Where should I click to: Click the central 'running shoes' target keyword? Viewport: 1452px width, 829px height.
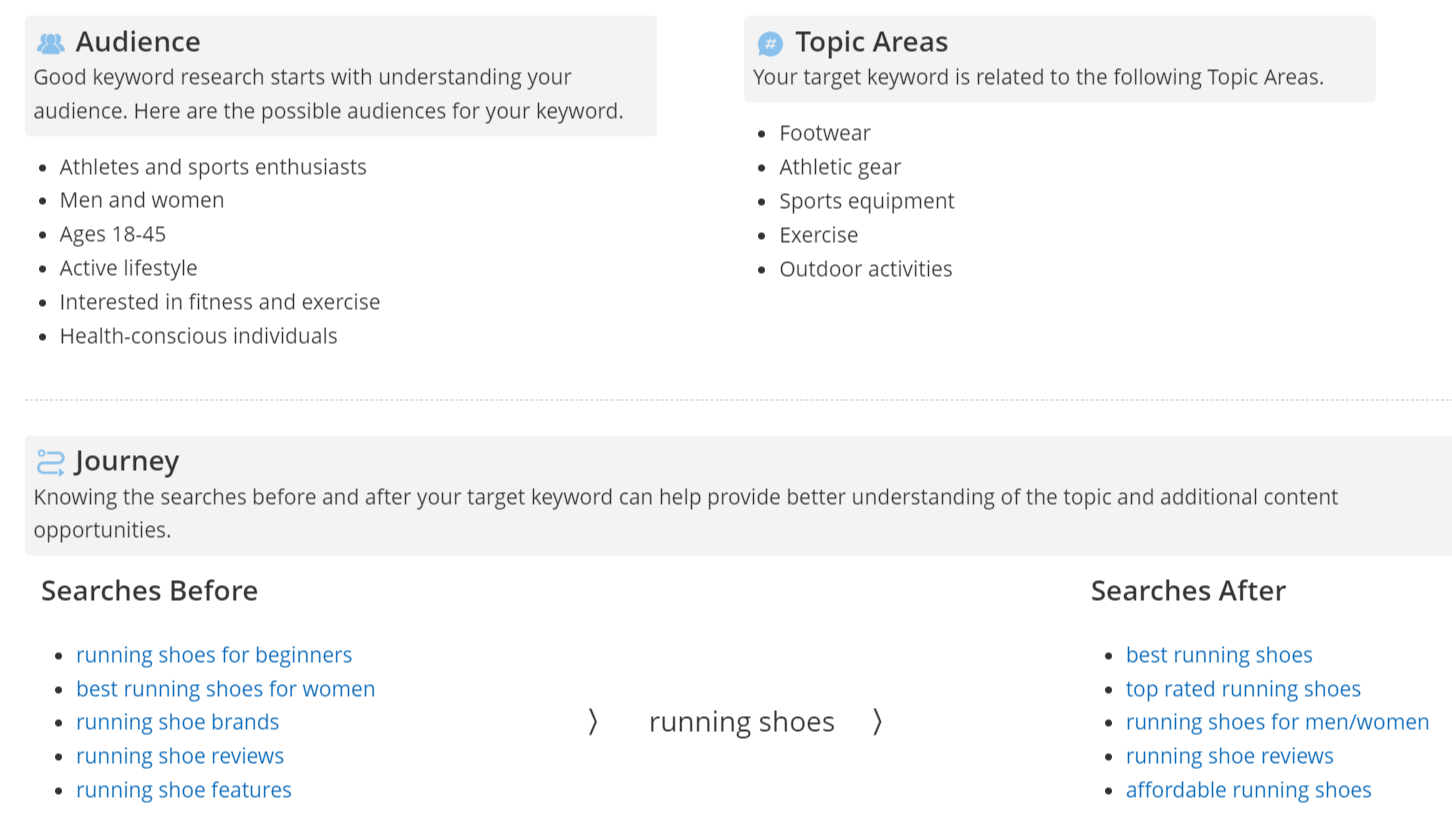[x=741, y=722]
